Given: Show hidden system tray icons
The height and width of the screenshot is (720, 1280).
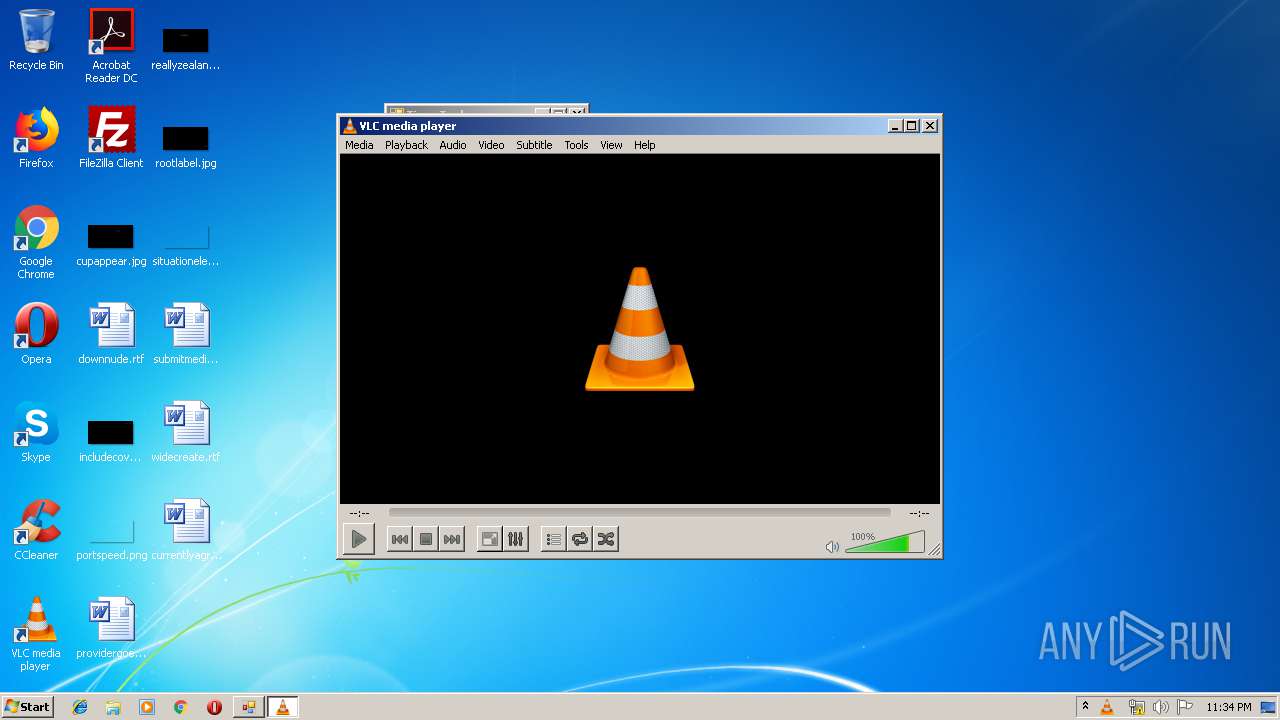Looking at the screenshot, I should [1085, 707].
